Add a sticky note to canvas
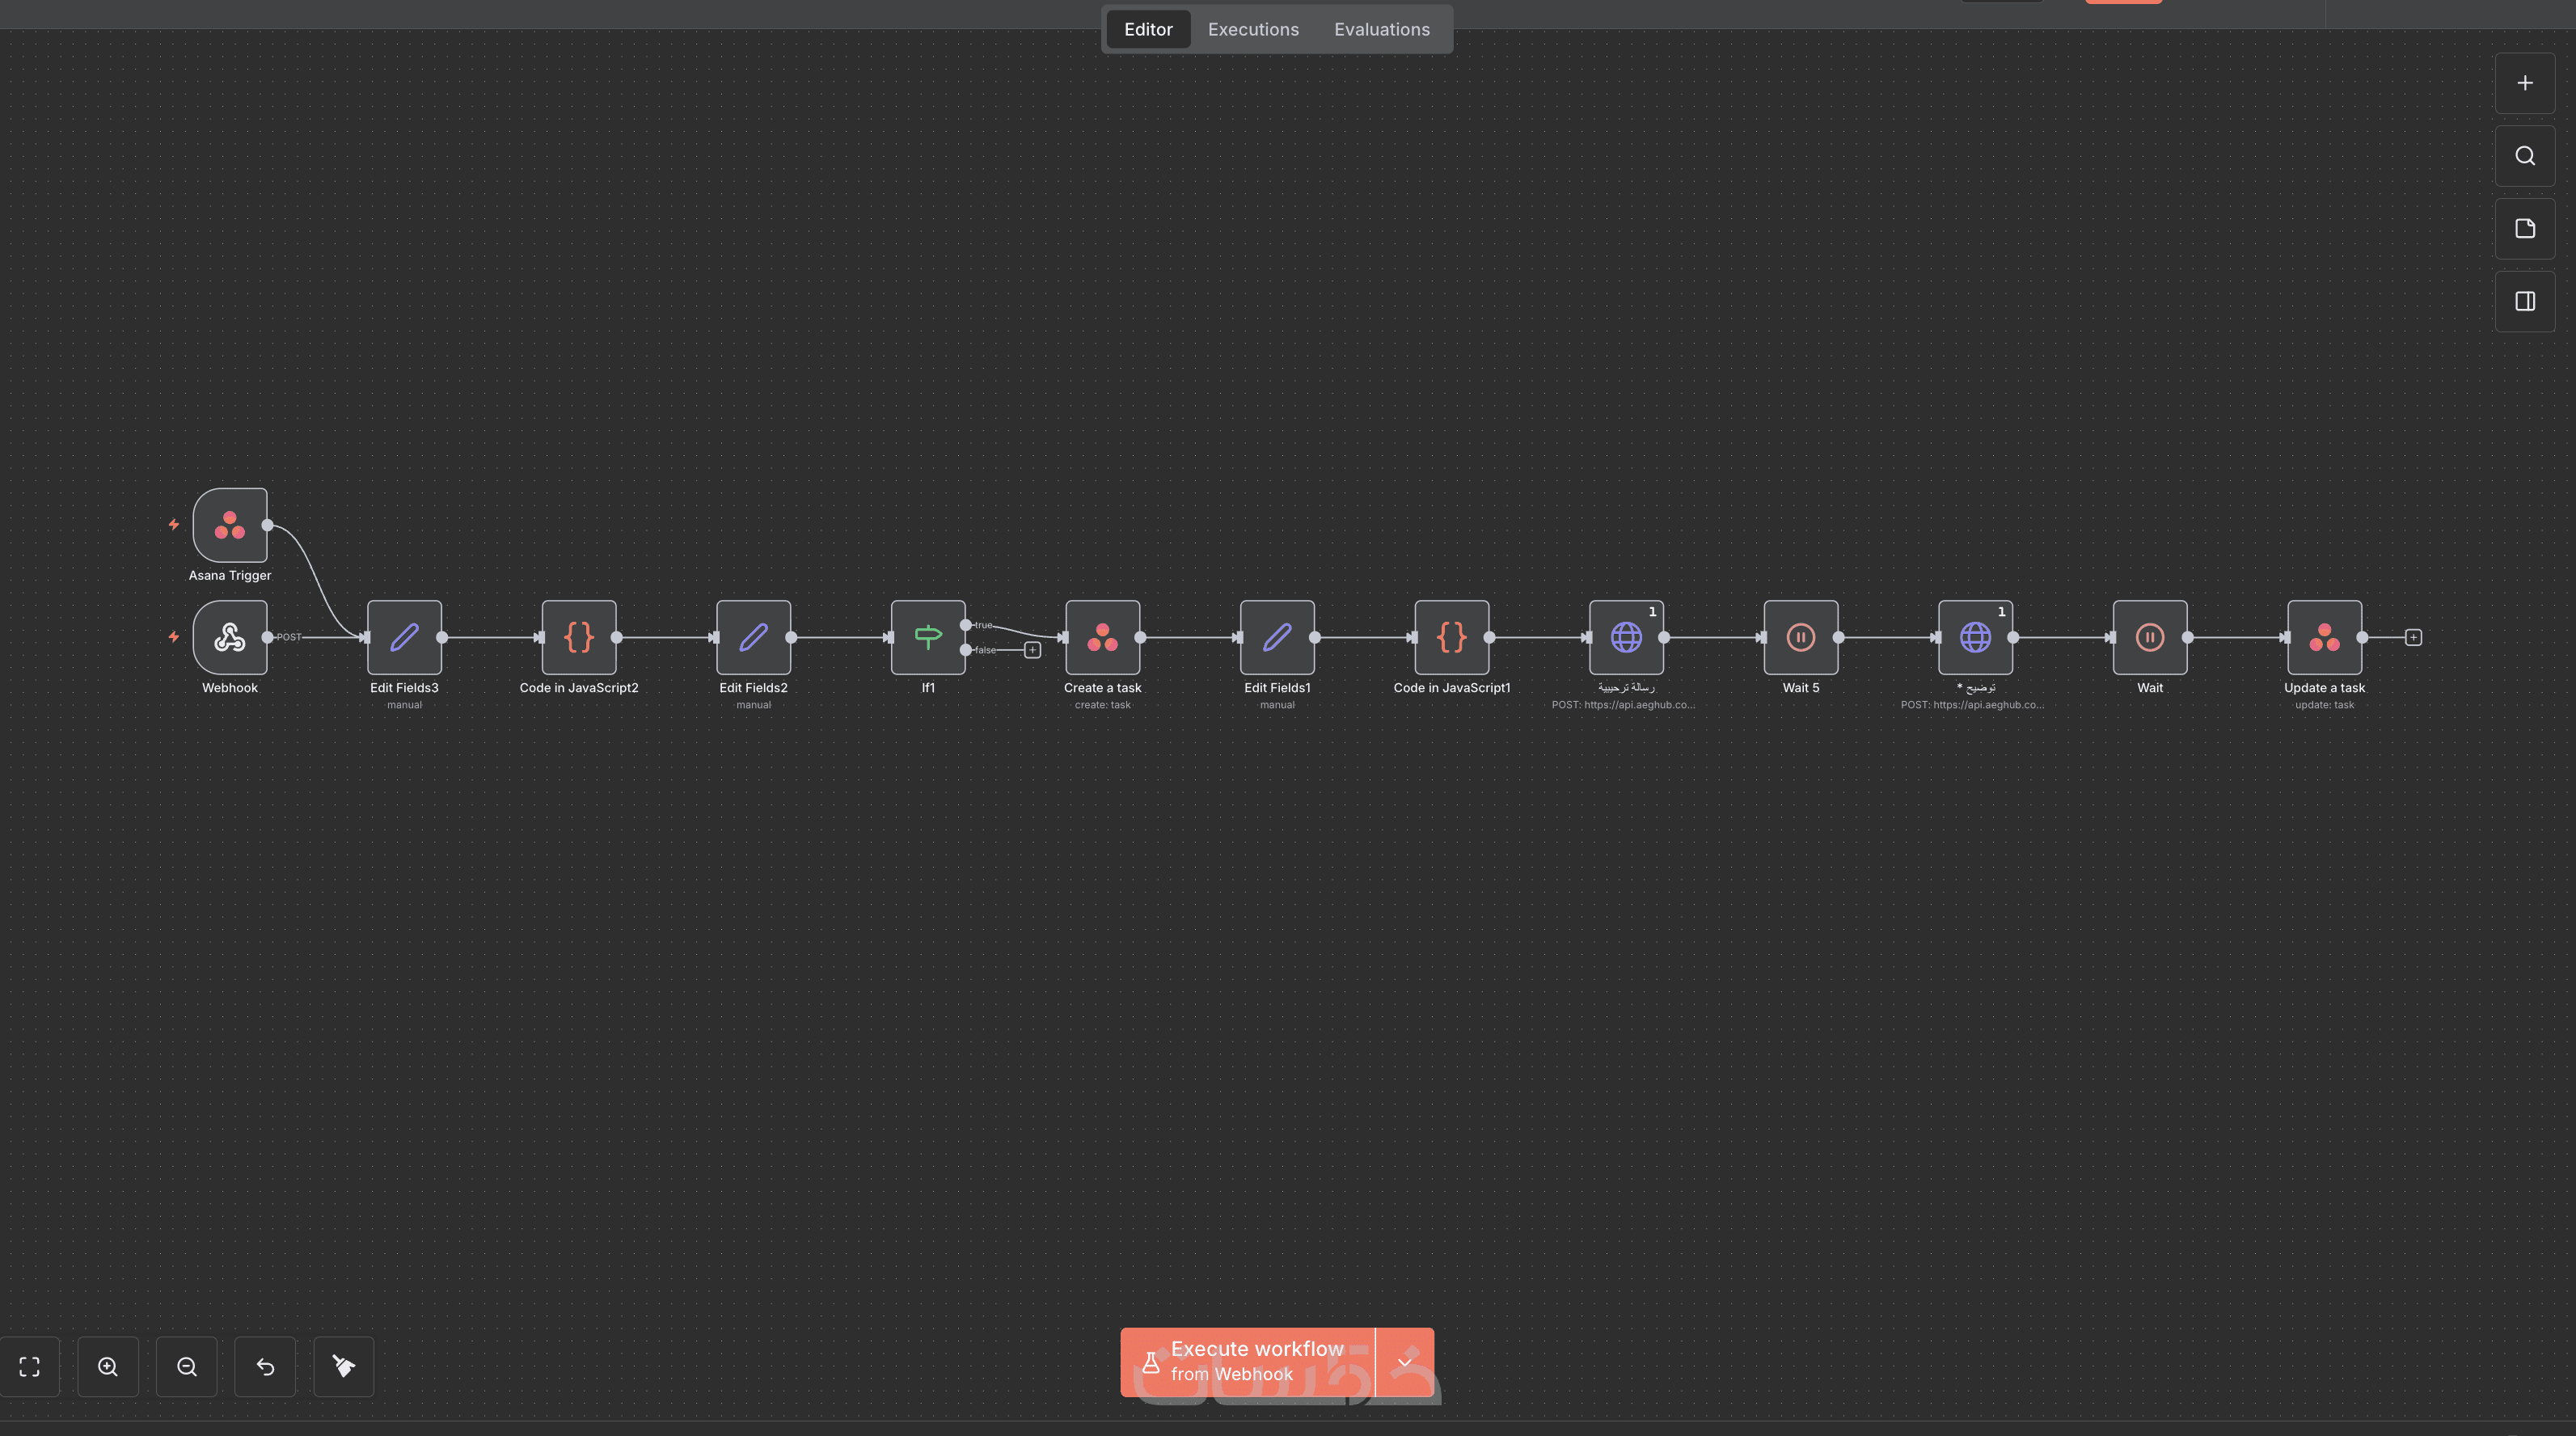The image size is (2576, 1436). coord(2524,229)
